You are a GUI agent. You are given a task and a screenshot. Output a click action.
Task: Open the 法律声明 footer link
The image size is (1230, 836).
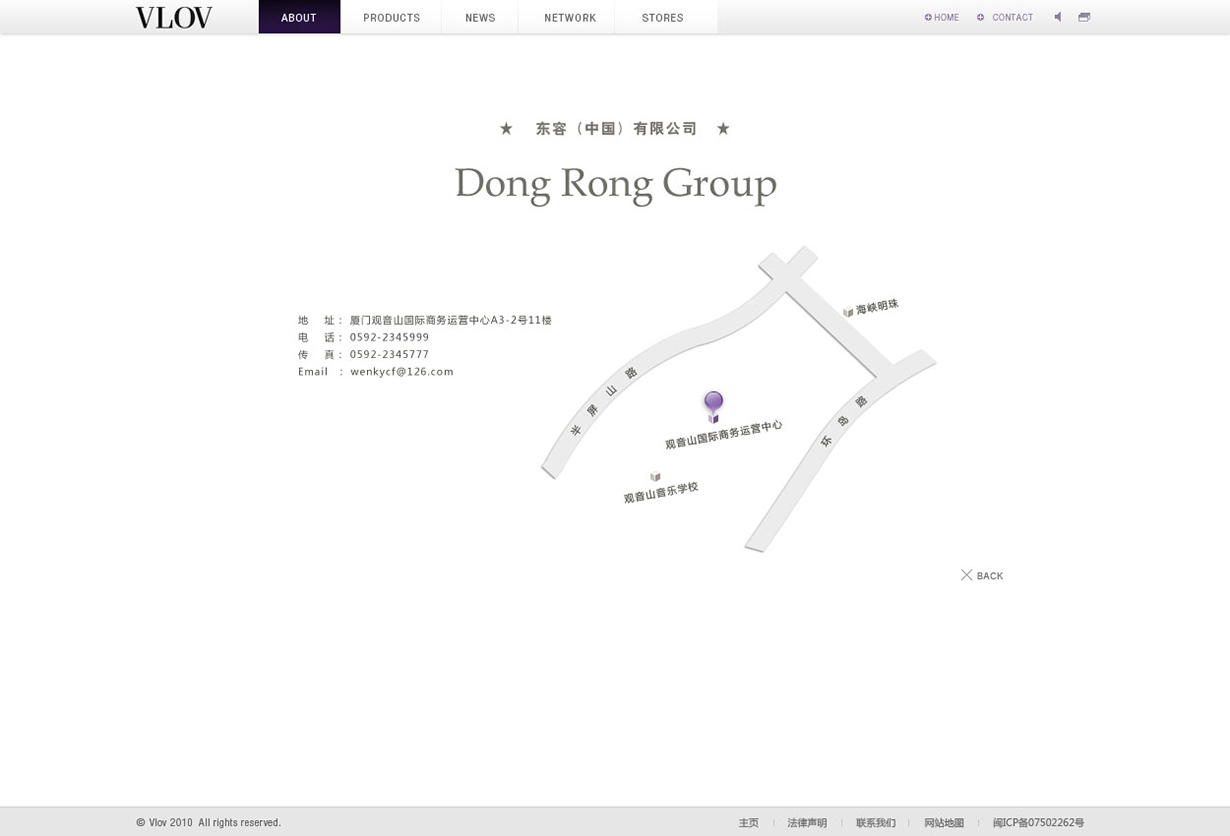tap(807, 823)
